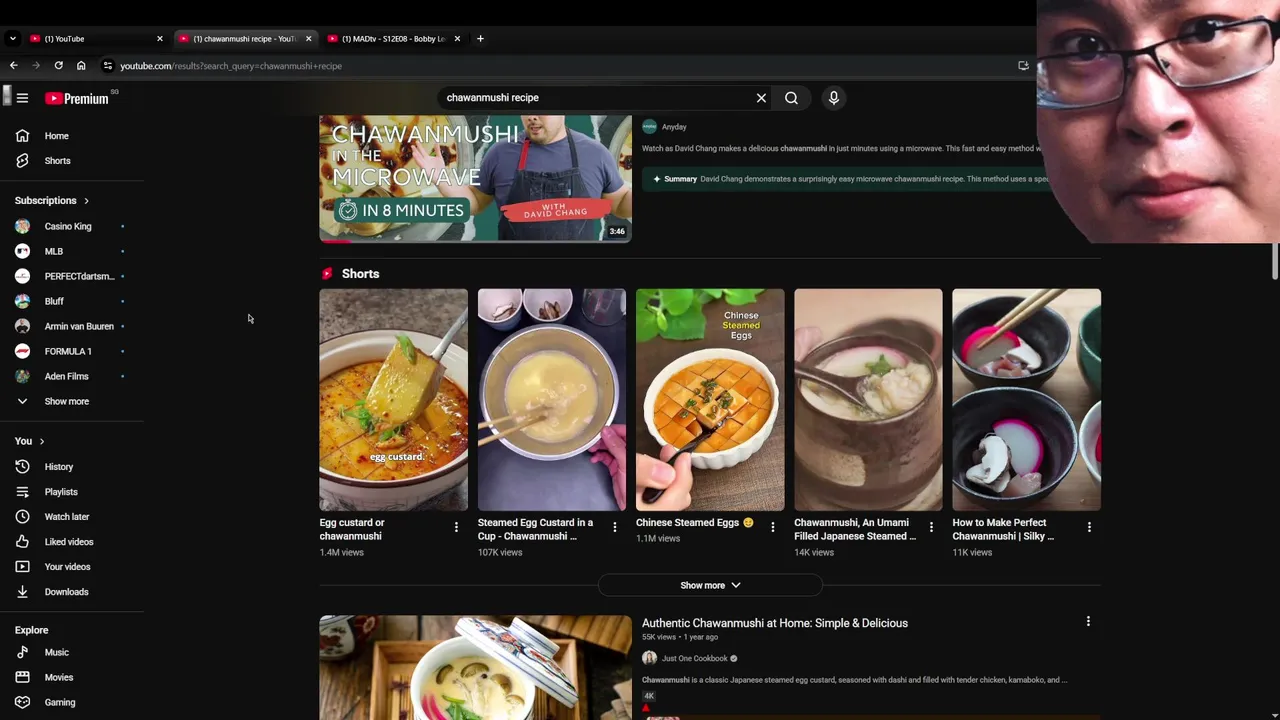Close the chawanmushi recipe tab
1280x720 pixels.
pos(308,39)
